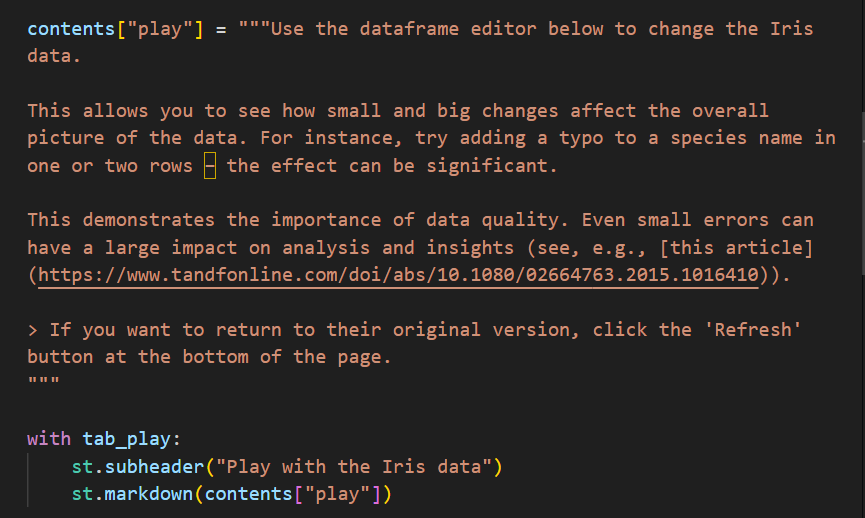Click the word "dataframe" in the string
Screen dimensions: 865x518
pos(404,28)
